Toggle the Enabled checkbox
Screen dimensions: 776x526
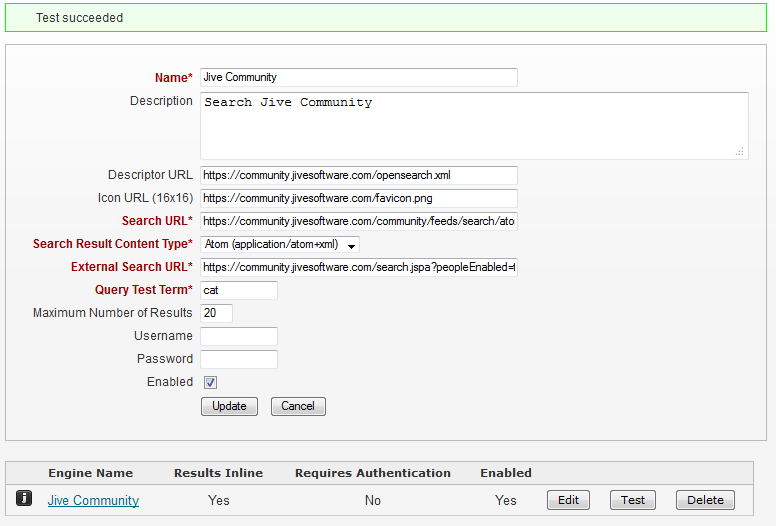coord(210,383)
